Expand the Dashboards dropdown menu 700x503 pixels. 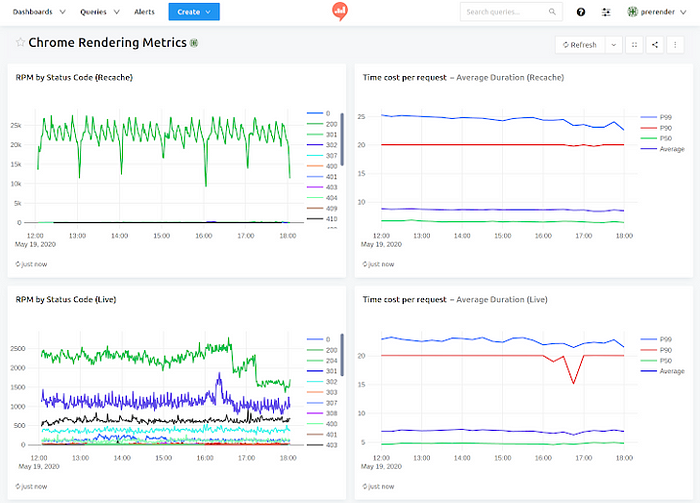point(39,12)
